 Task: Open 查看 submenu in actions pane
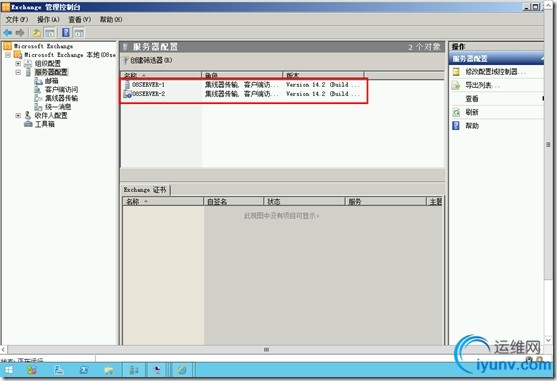pyautogui.click(x=472, y=99)
